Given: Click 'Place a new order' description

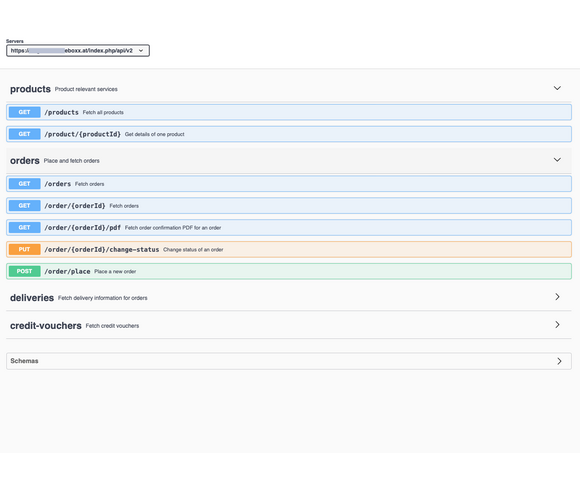Looking at the screenshot, I should point(115,271).
